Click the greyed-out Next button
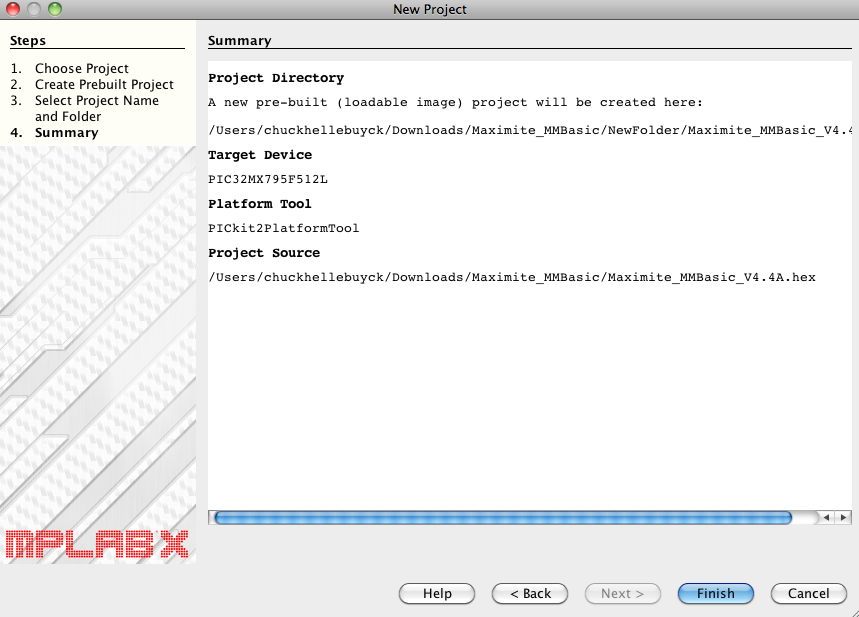Image resolution: width=859 pixels, height=617 pixels. tap(622, 593)
